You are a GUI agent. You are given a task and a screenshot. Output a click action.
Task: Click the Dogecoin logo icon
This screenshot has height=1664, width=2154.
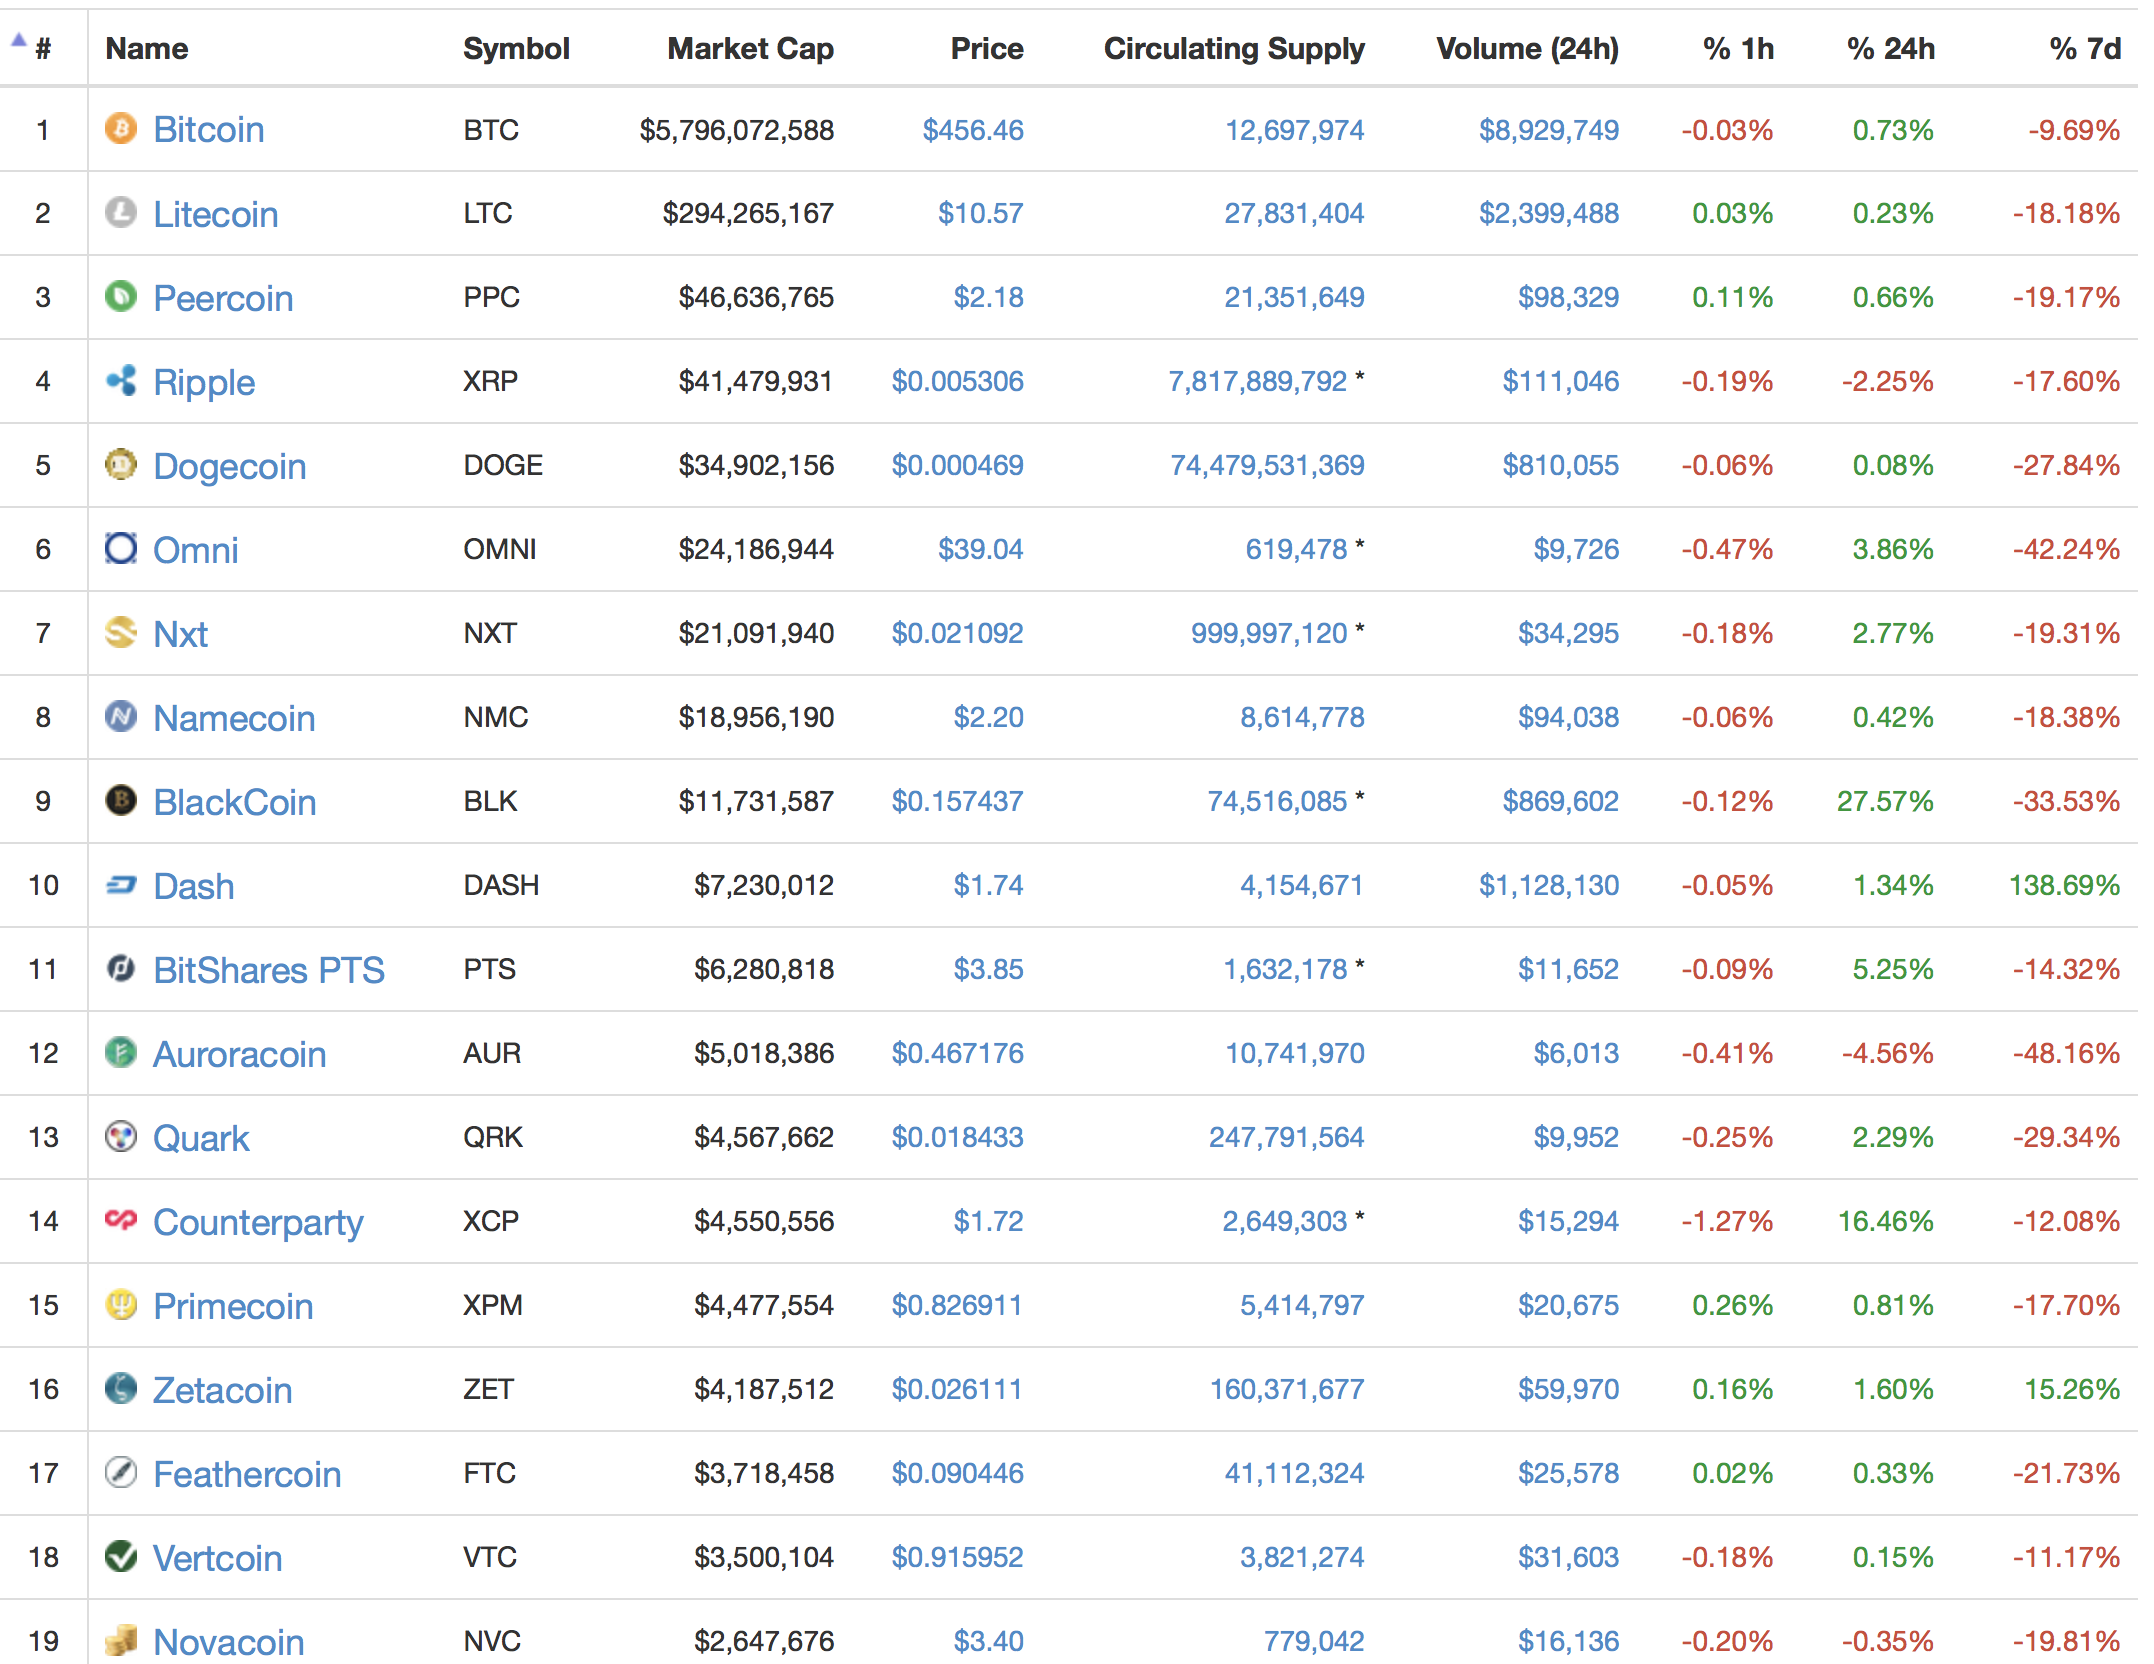[x=121, y=465]
